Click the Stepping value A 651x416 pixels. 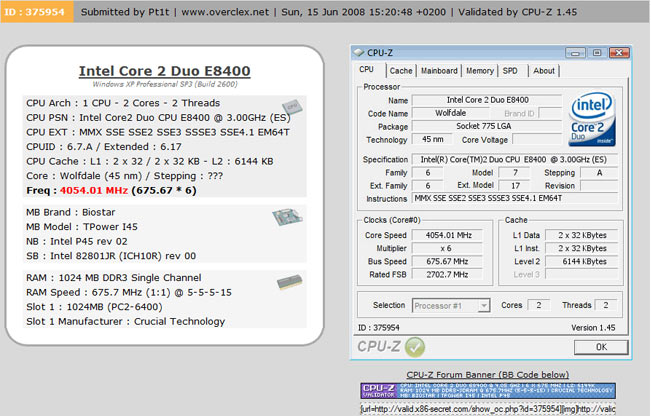(x=599, y=173)
